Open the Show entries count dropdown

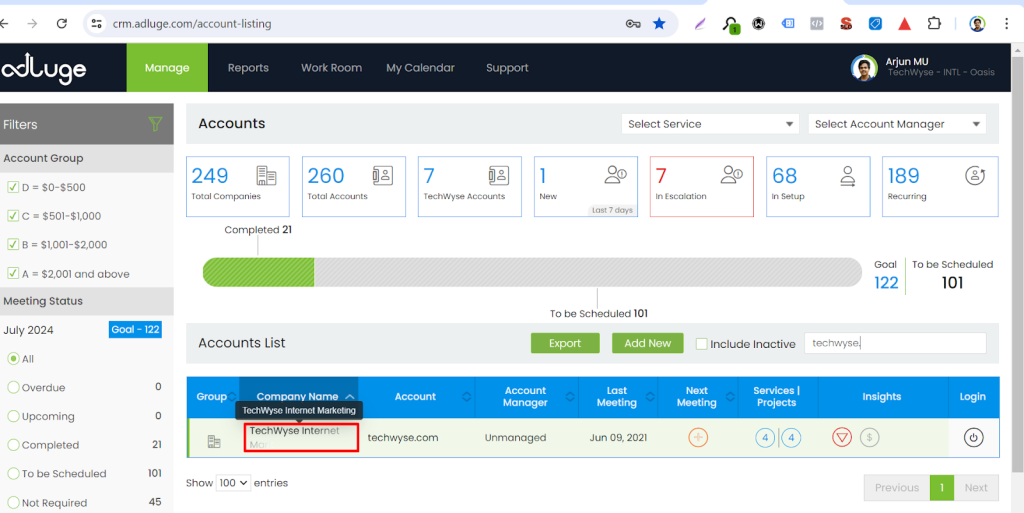(x=234, y=483)
